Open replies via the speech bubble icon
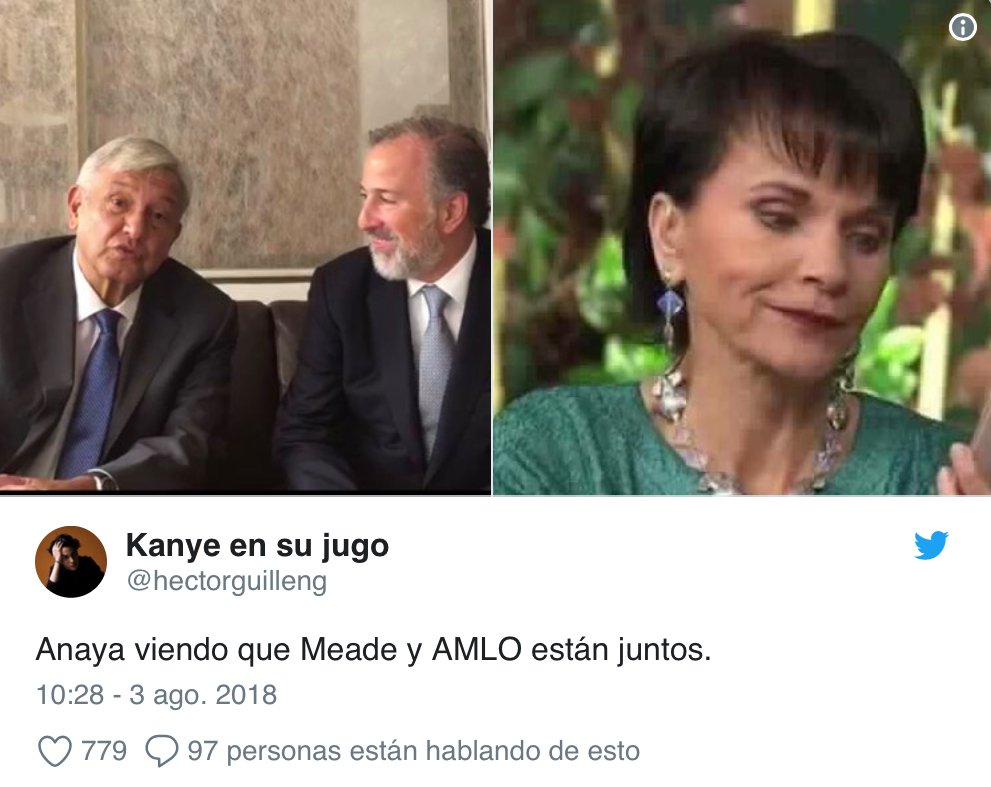Screen dimensions: 991x787 162,752
